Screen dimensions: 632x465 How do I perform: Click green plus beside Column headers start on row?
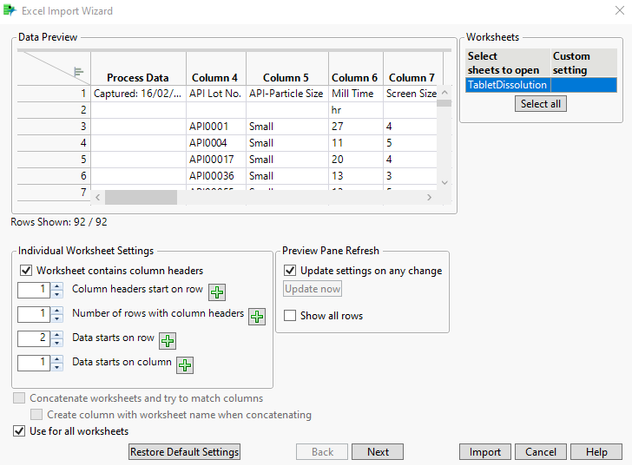click(x=218, y=292)
